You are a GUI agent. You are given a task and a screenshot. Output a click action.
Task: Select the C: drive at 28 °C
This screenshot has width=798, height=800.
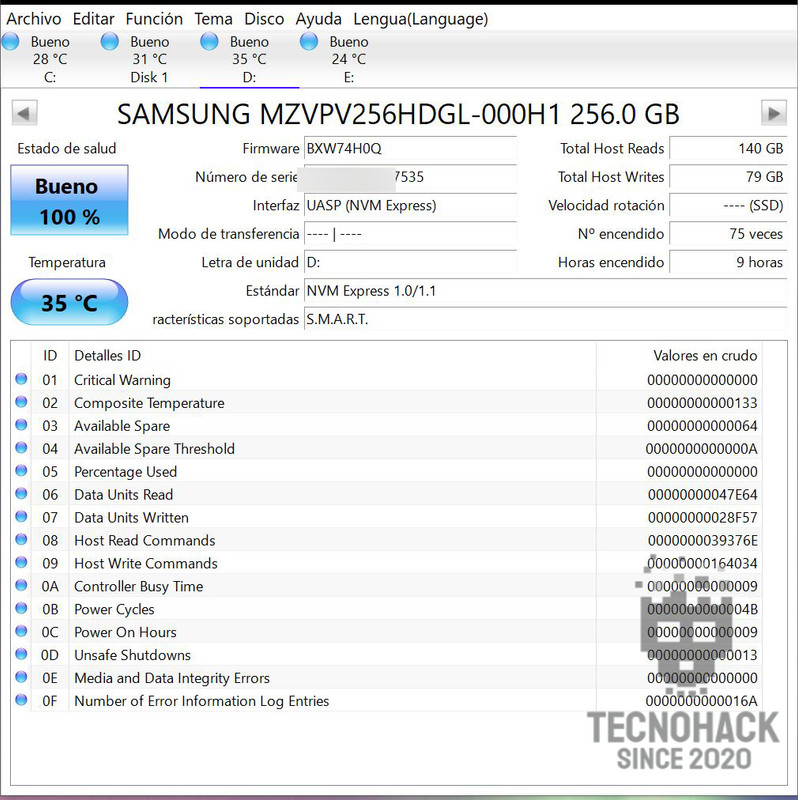50,59
